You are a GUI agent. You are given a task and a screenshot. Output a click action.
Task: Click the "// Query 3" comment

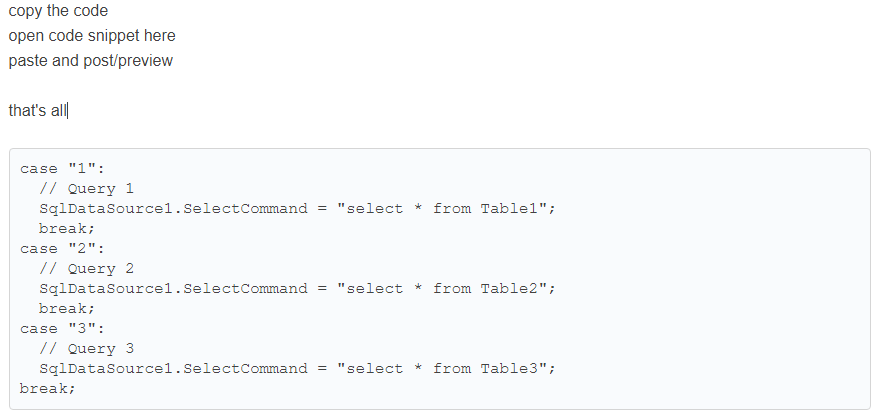point(85,349)
